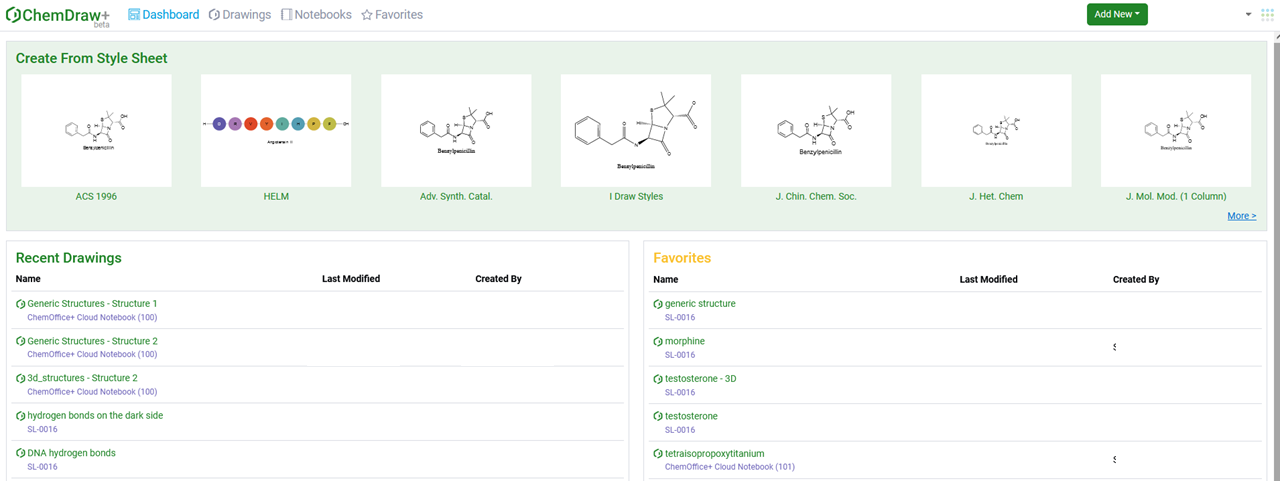This screenshot has width=1280, height=481.
Task: Go to the Notebooks tab
Action: [316, 15]
